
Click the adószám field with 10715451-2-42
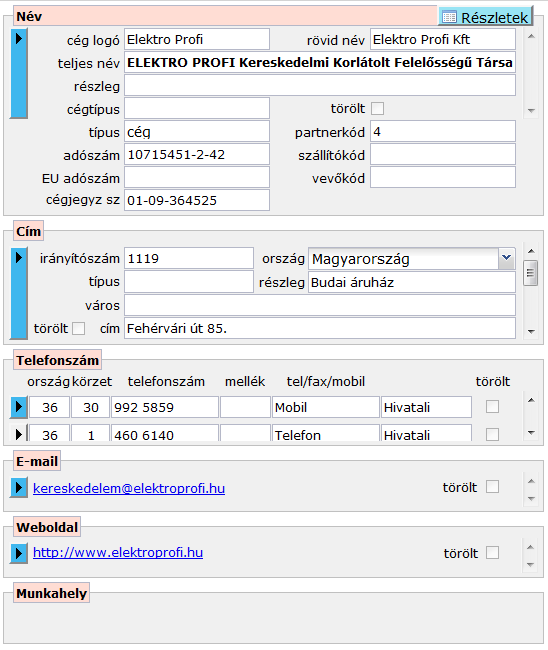point(197,155)
